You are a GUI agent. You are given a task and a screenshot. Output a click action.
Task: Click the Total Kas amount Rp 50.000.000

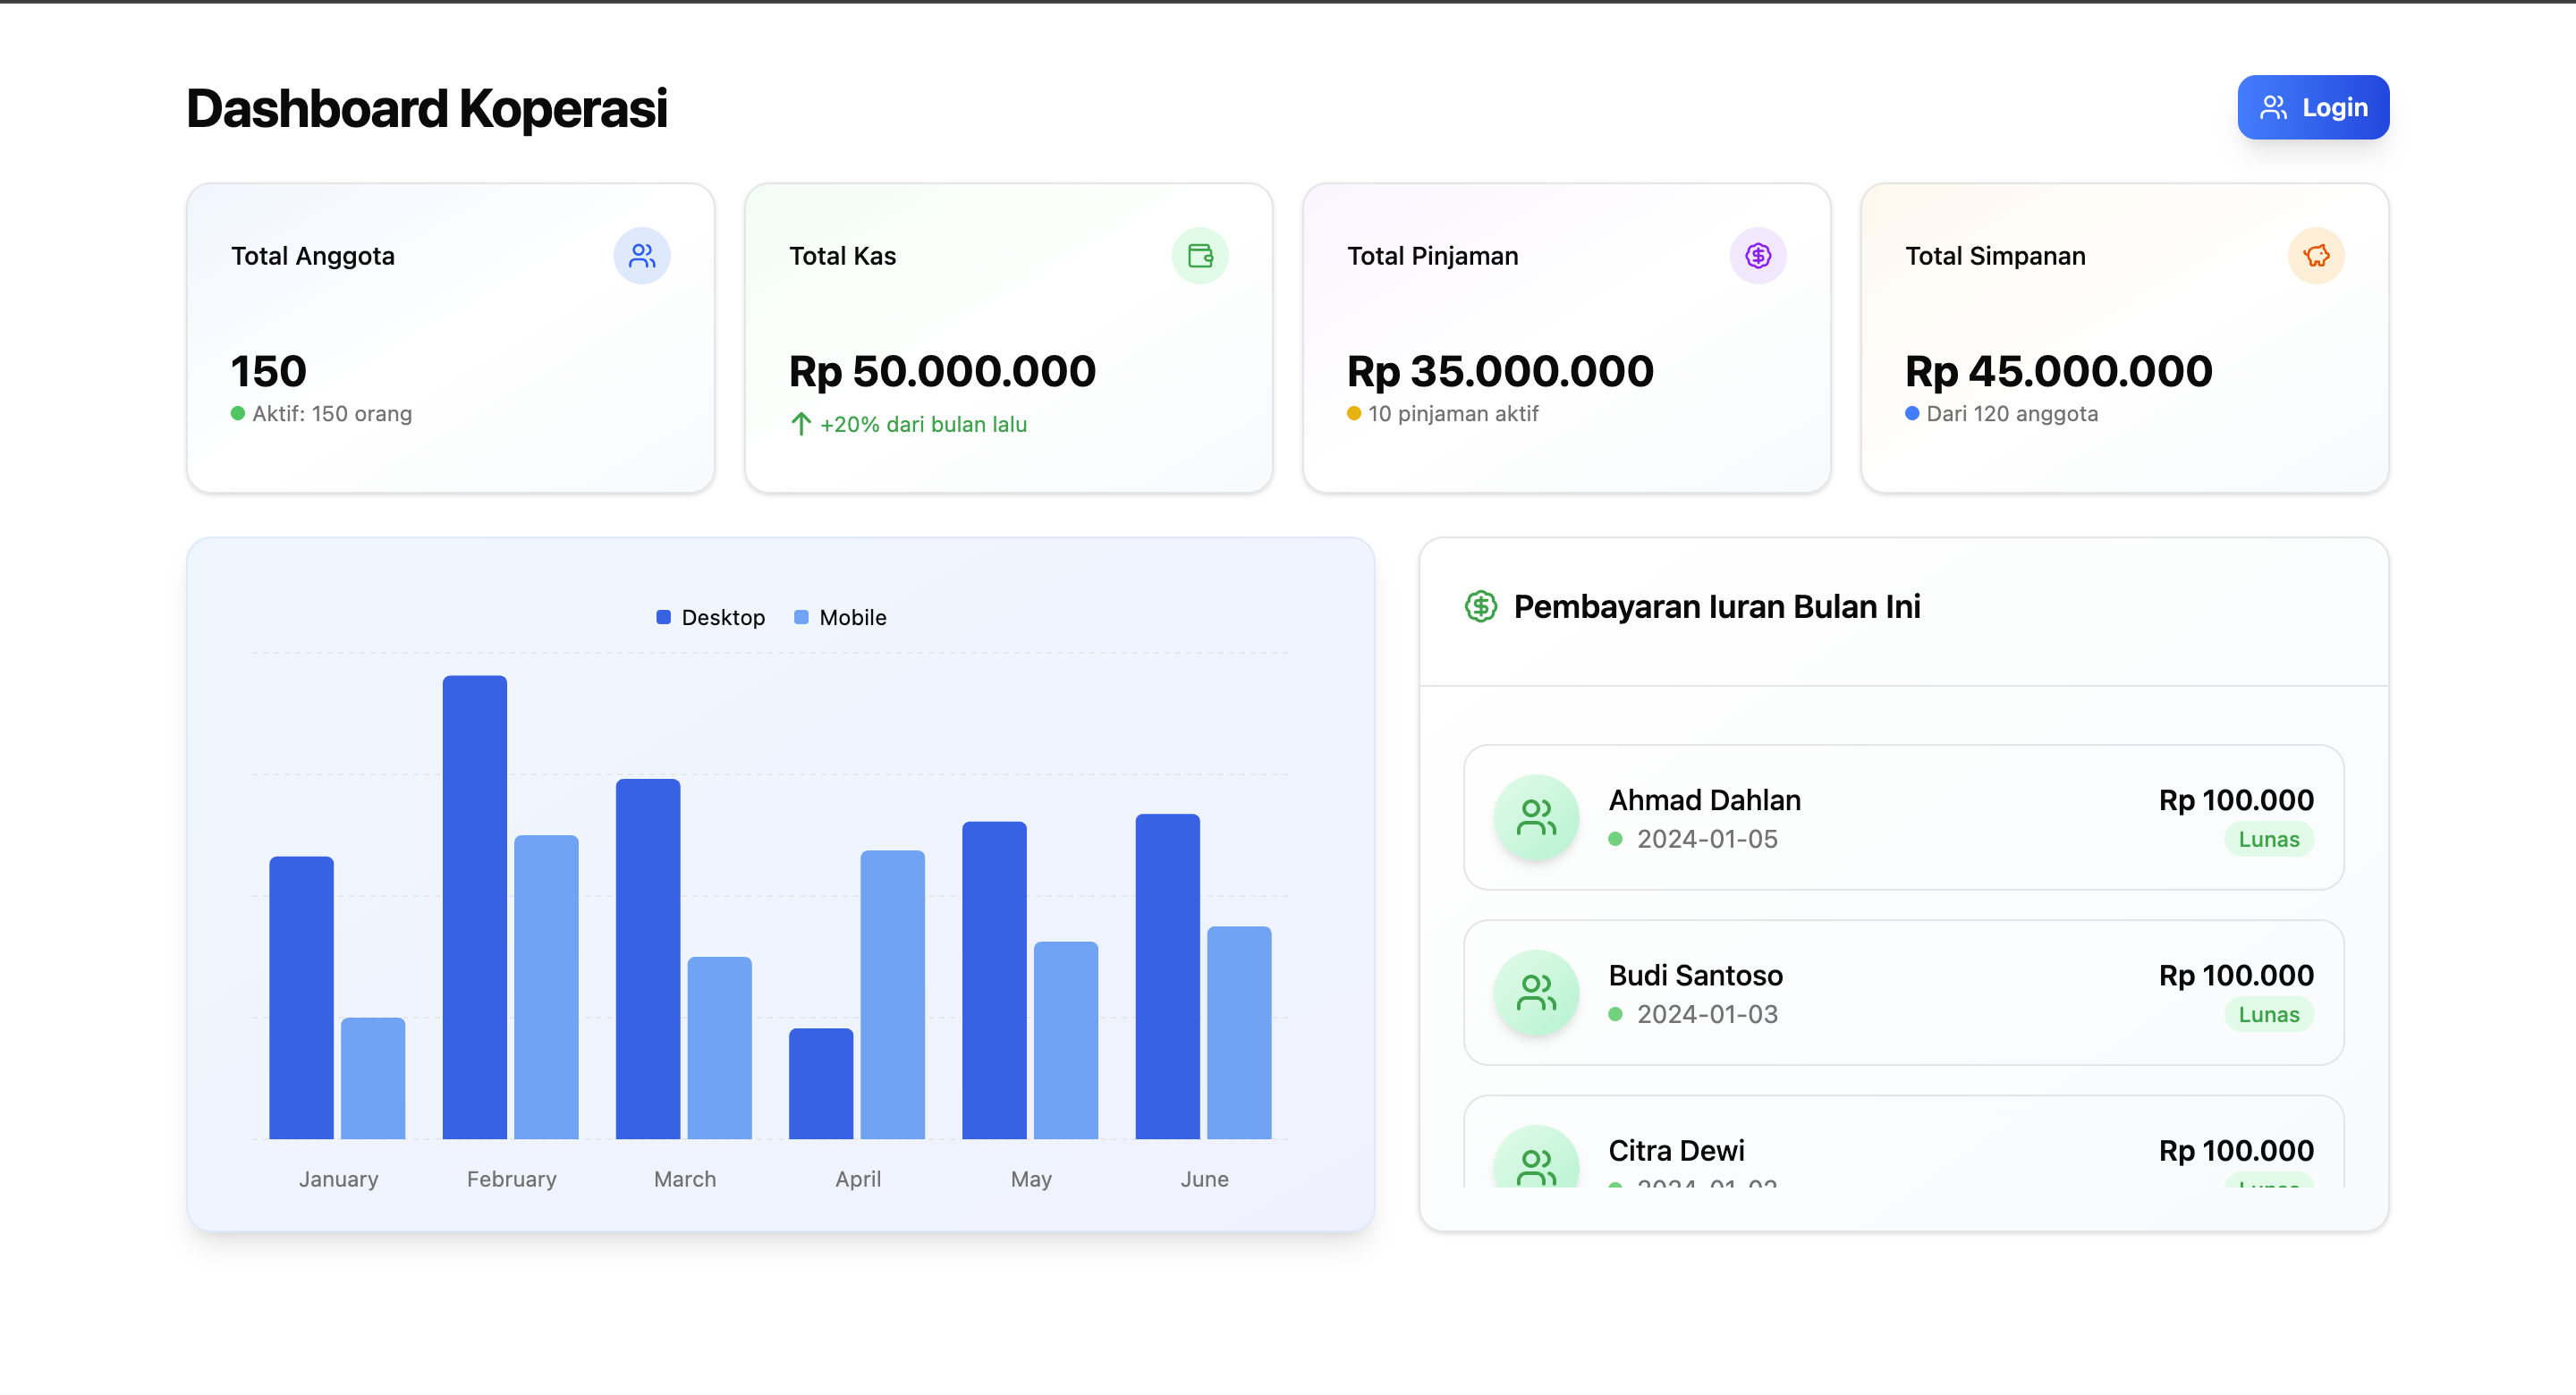pyautogui.click(x=942, y=371)
